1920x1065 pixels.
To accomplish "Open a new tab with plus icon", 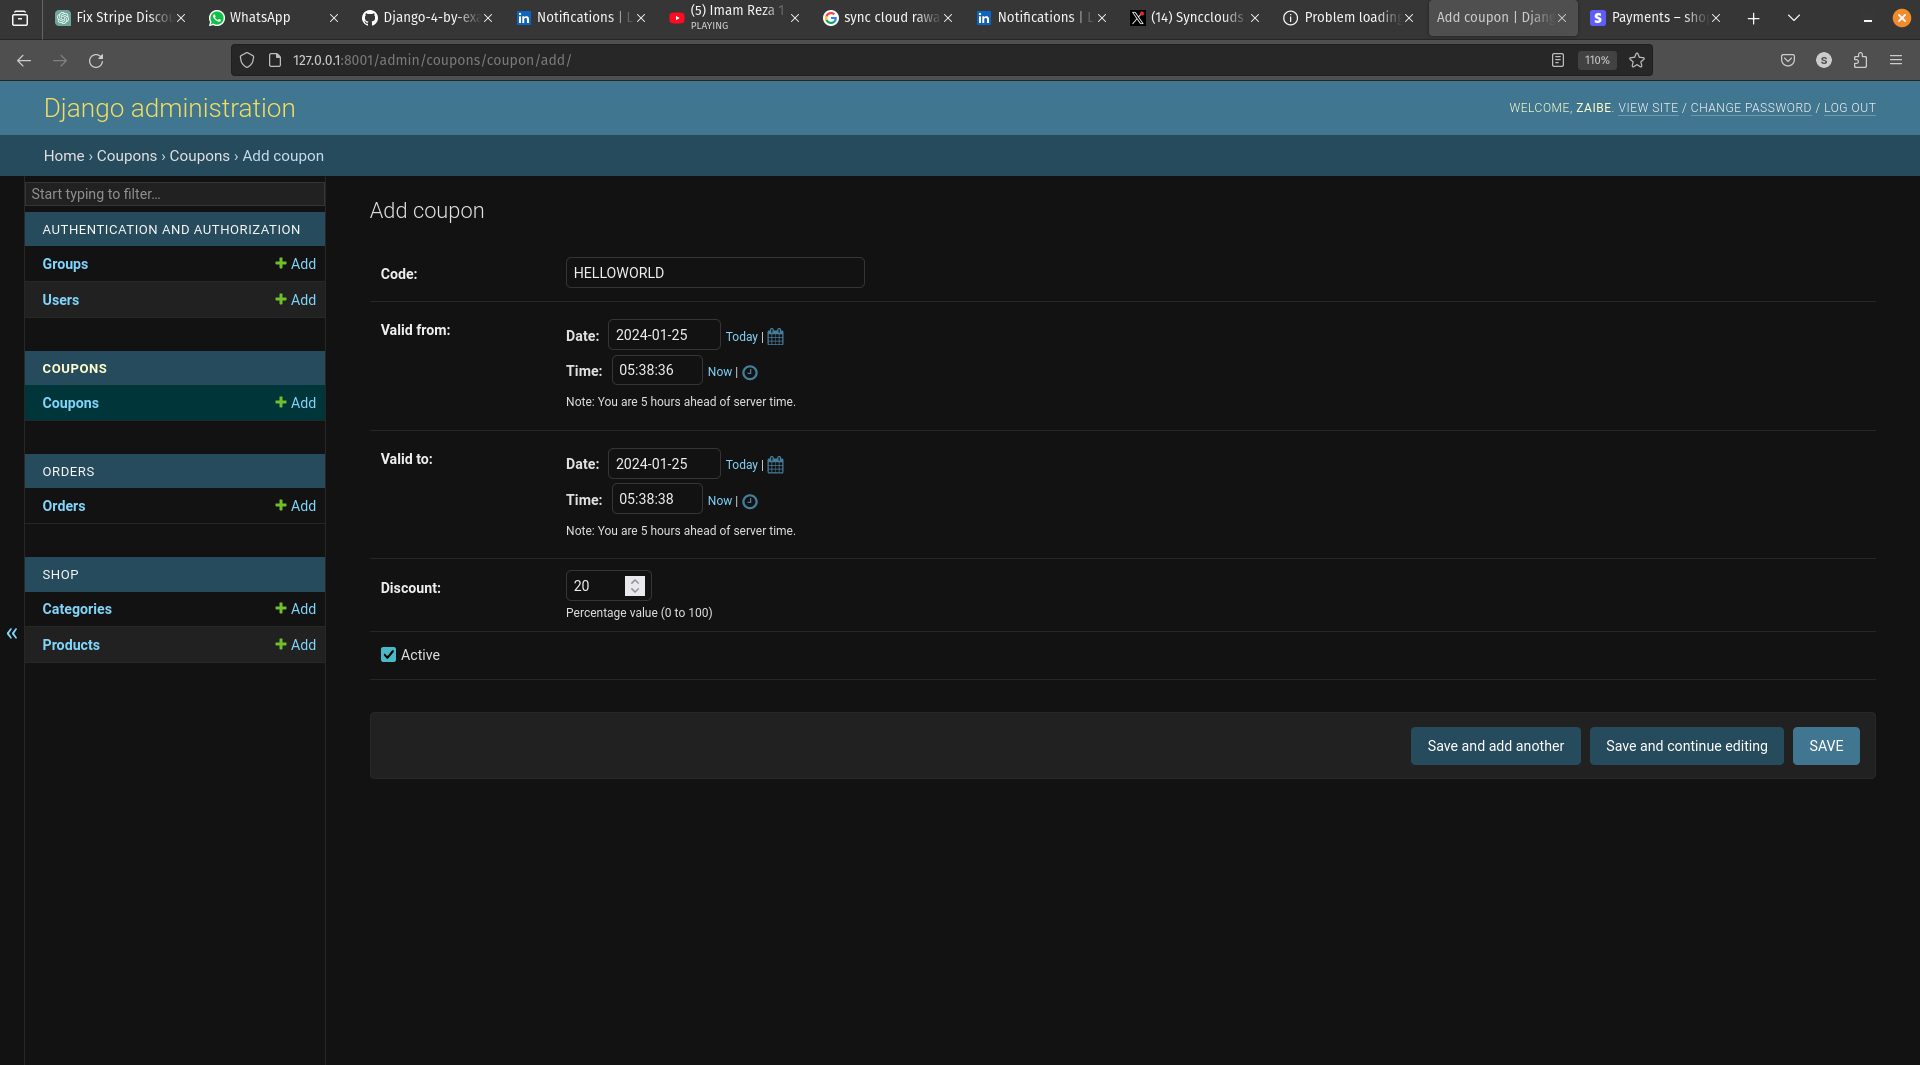I will [1753, 18].
